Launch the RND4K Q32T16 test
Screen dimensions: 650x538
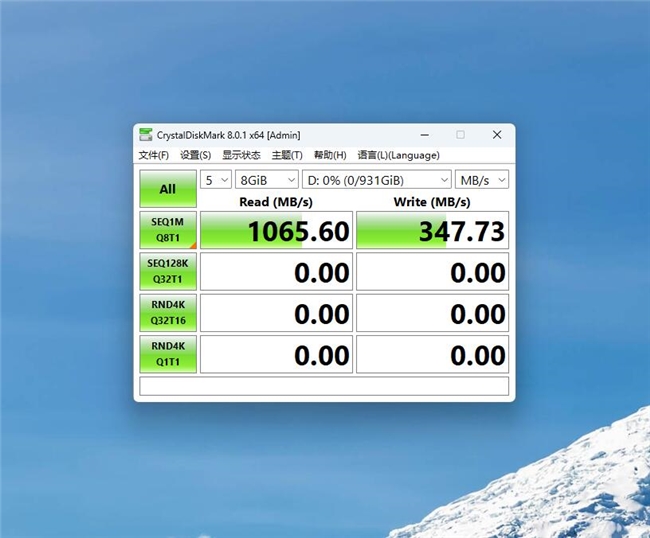tap(167, 314)
